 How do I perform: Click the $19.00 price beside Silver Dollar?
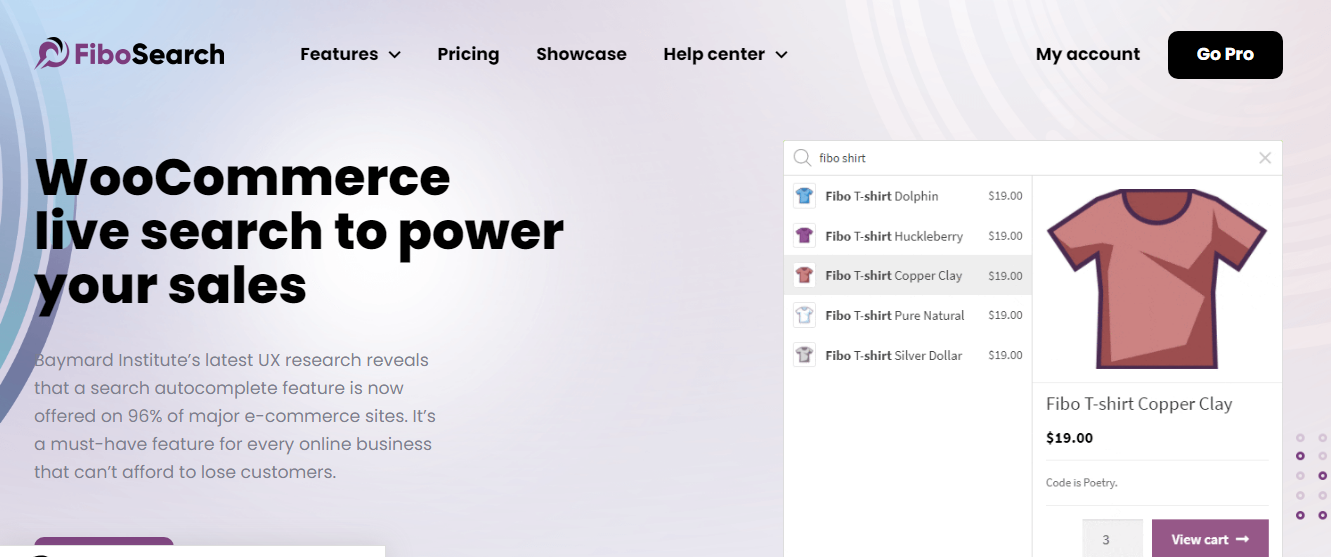point(1005,355)
